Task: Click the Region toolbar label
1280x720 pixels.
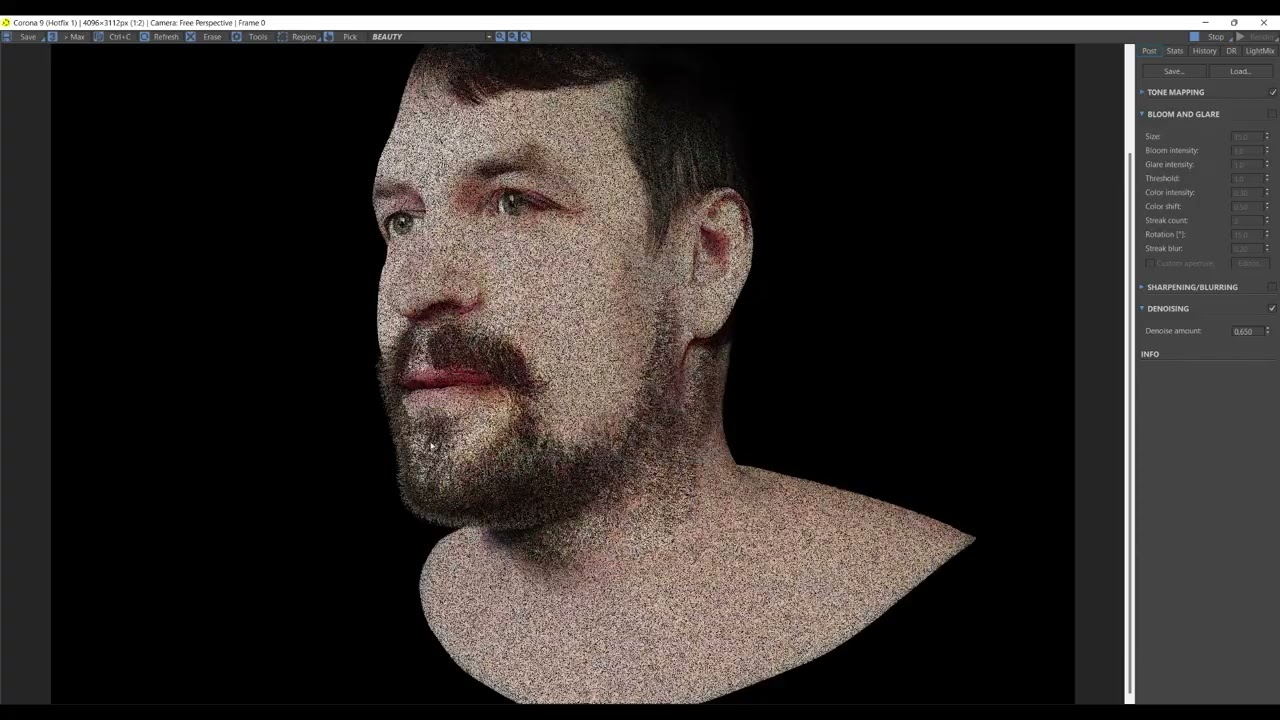Action: (304, 37)
